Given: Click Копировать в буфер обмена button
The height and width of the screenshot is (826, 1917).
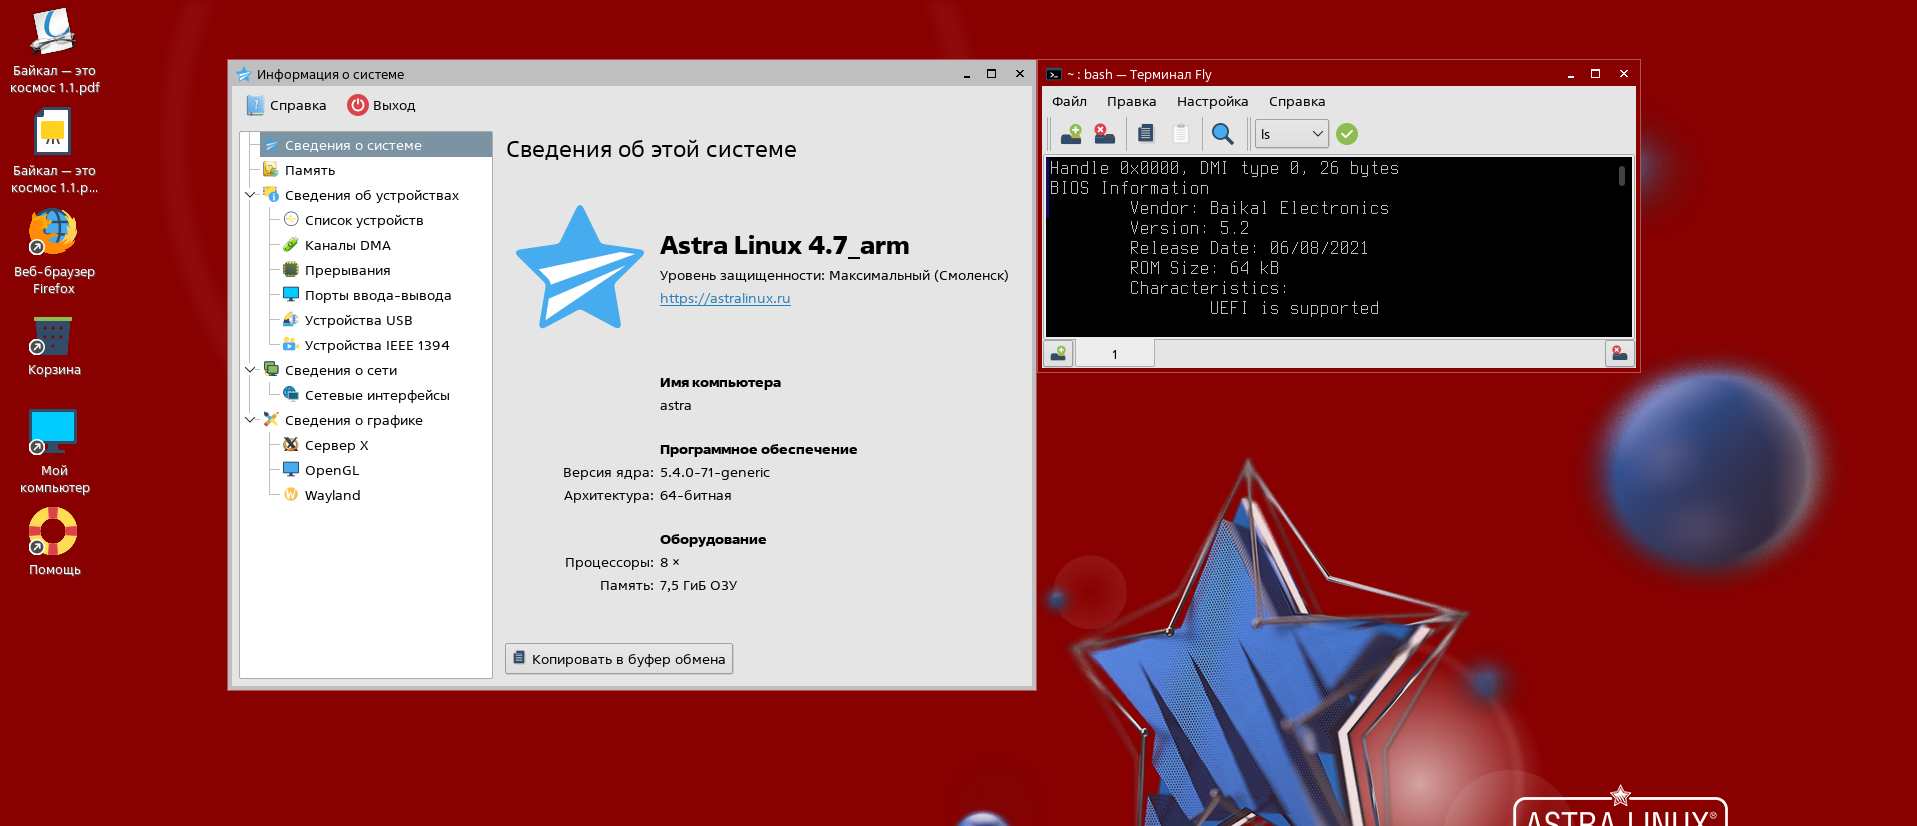Looking at the screenshot, I should [x=619, y=658].
